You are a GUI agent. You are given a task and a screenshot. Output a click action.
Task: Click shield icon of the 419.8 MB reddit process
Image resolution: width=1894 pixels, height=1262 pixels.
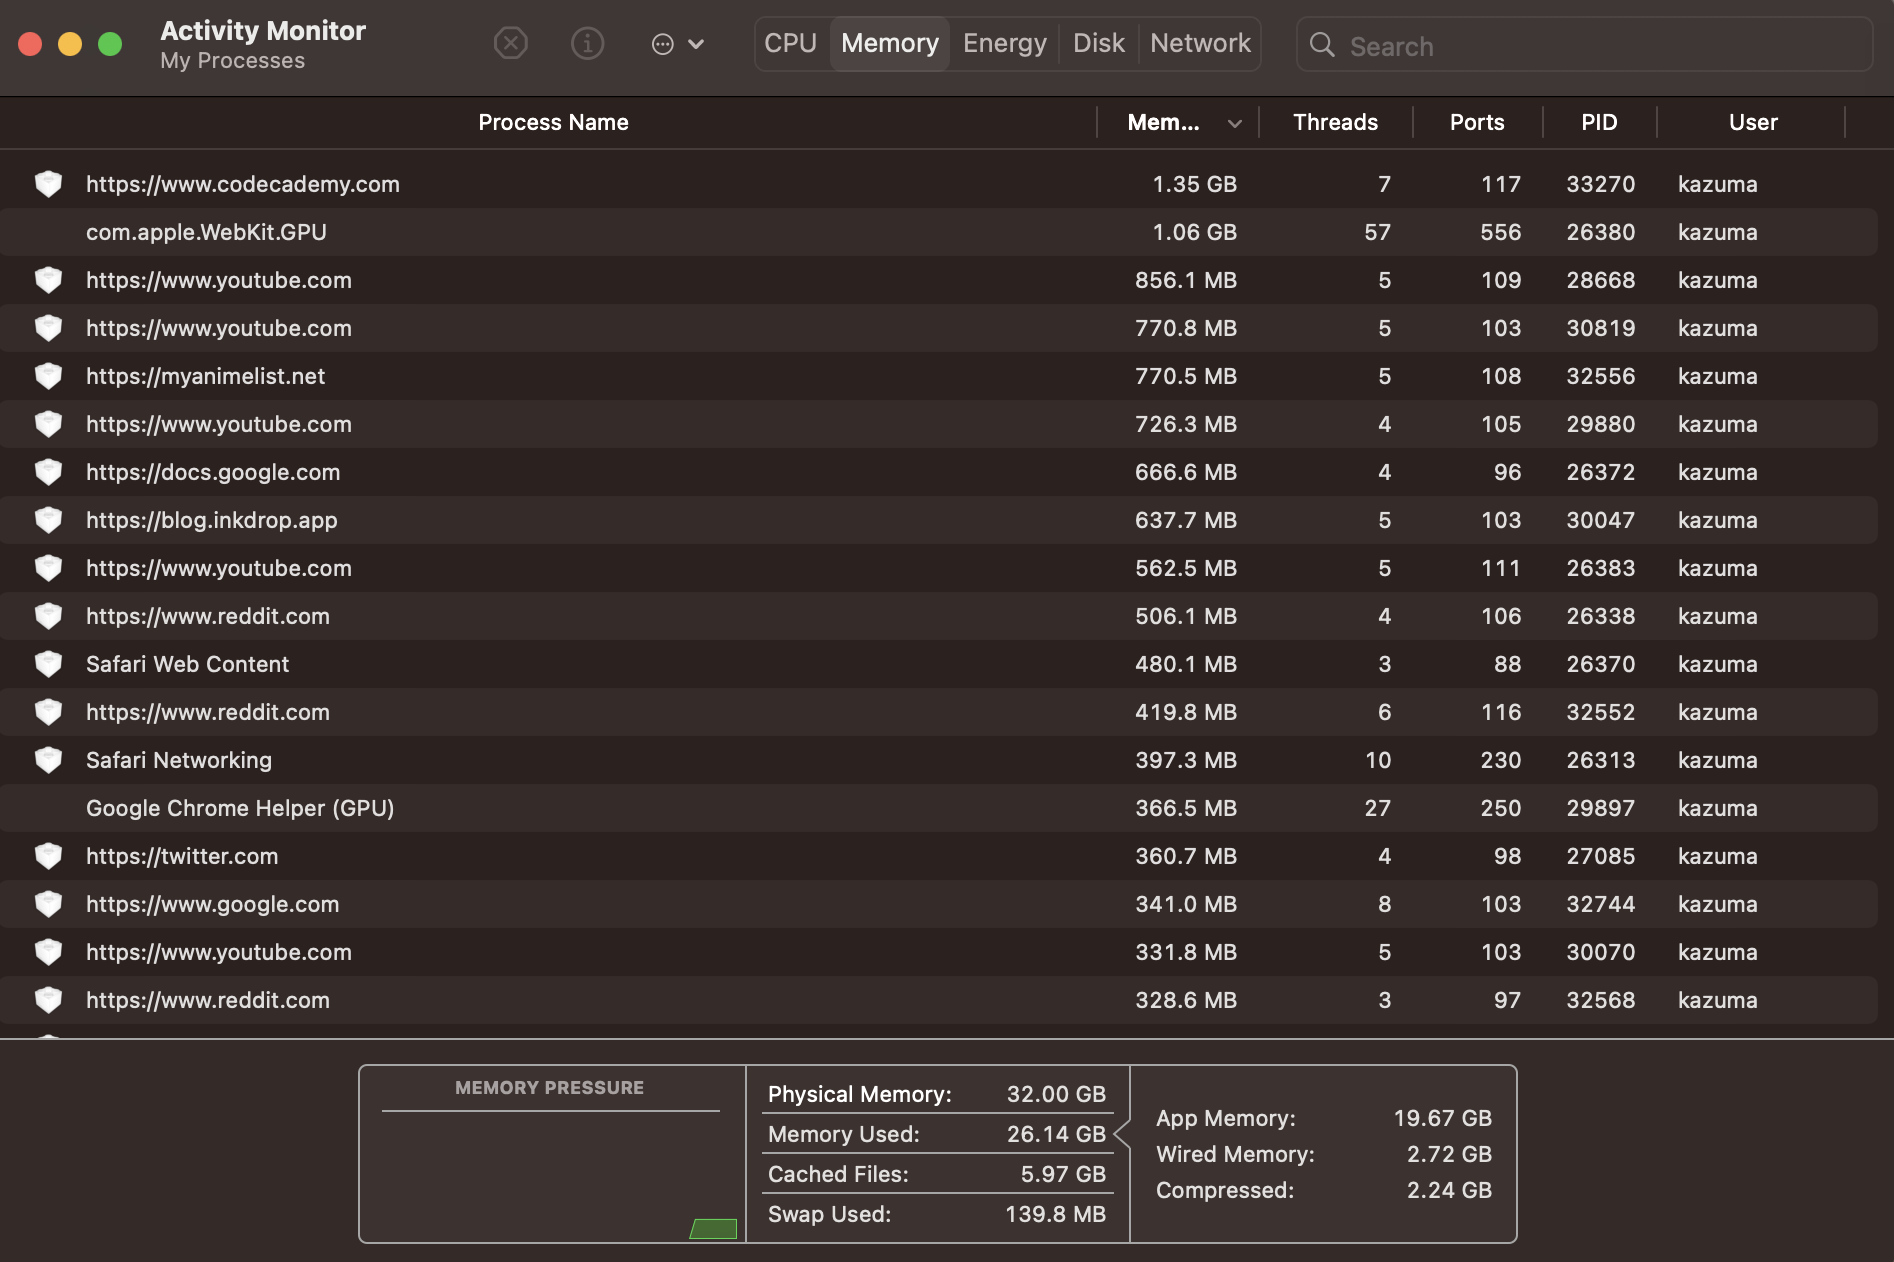pyautogui.click(x=48, y=712)
